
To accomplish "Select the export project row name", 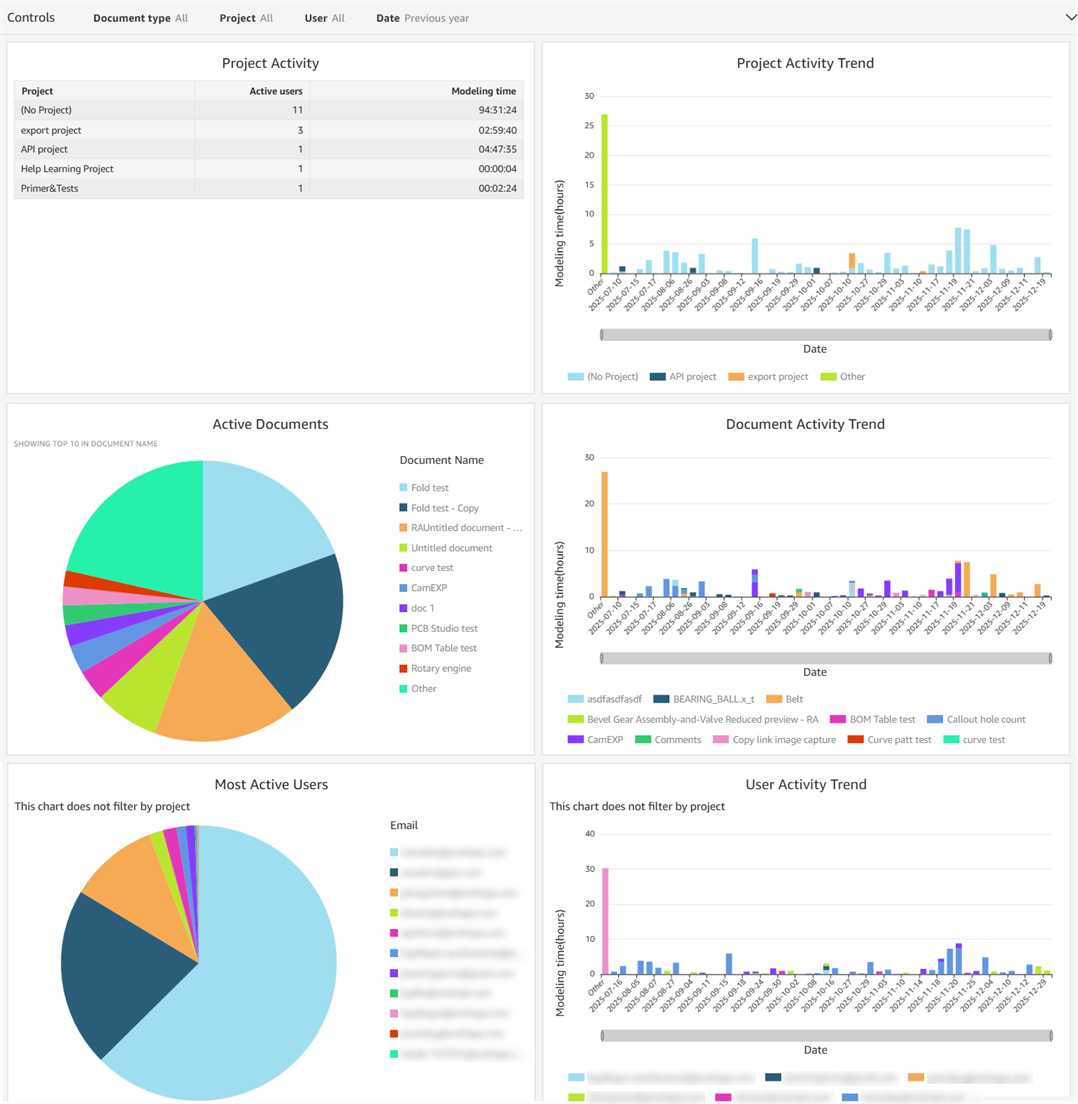I will [51, 130].
